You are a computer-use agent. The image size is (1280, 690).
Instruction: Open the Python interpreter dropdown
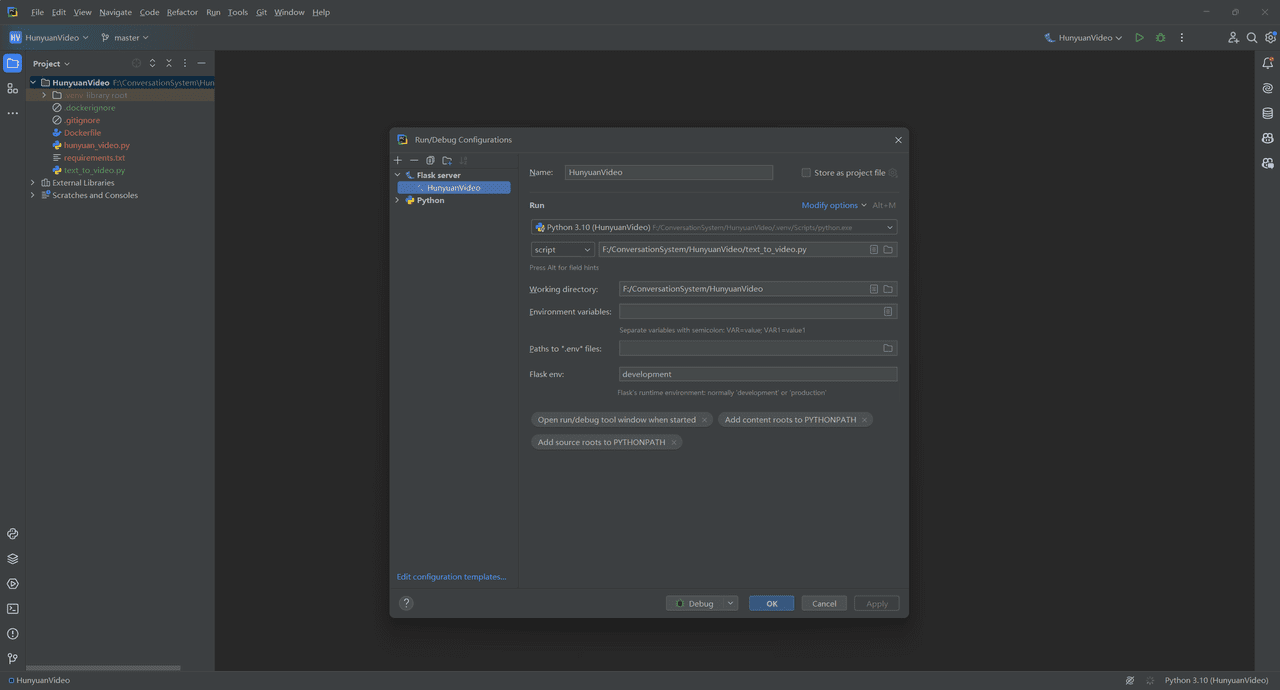click(x=714, y=227)
